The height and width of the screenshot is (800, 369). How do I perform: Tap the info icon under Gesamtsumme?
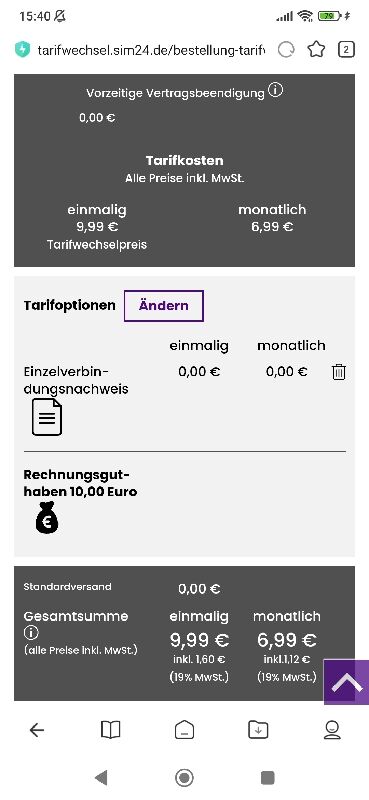(x=31, y=633)
